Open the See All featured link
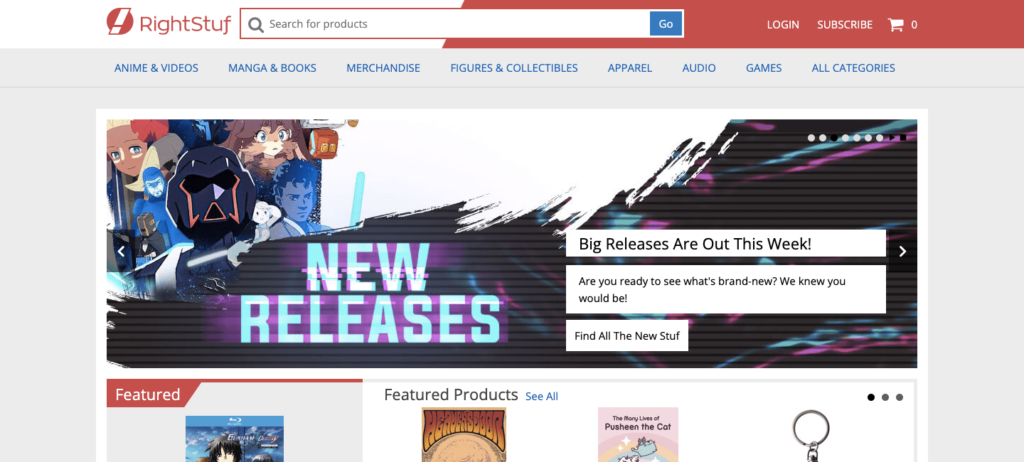Viewport: 1024px width, 462px height. pos(541,397)
